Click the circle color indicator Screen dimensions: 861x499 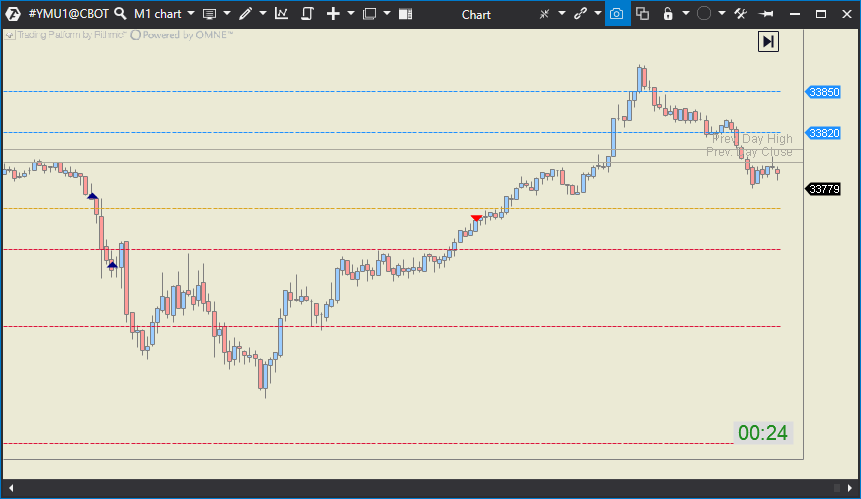point(703,14)
